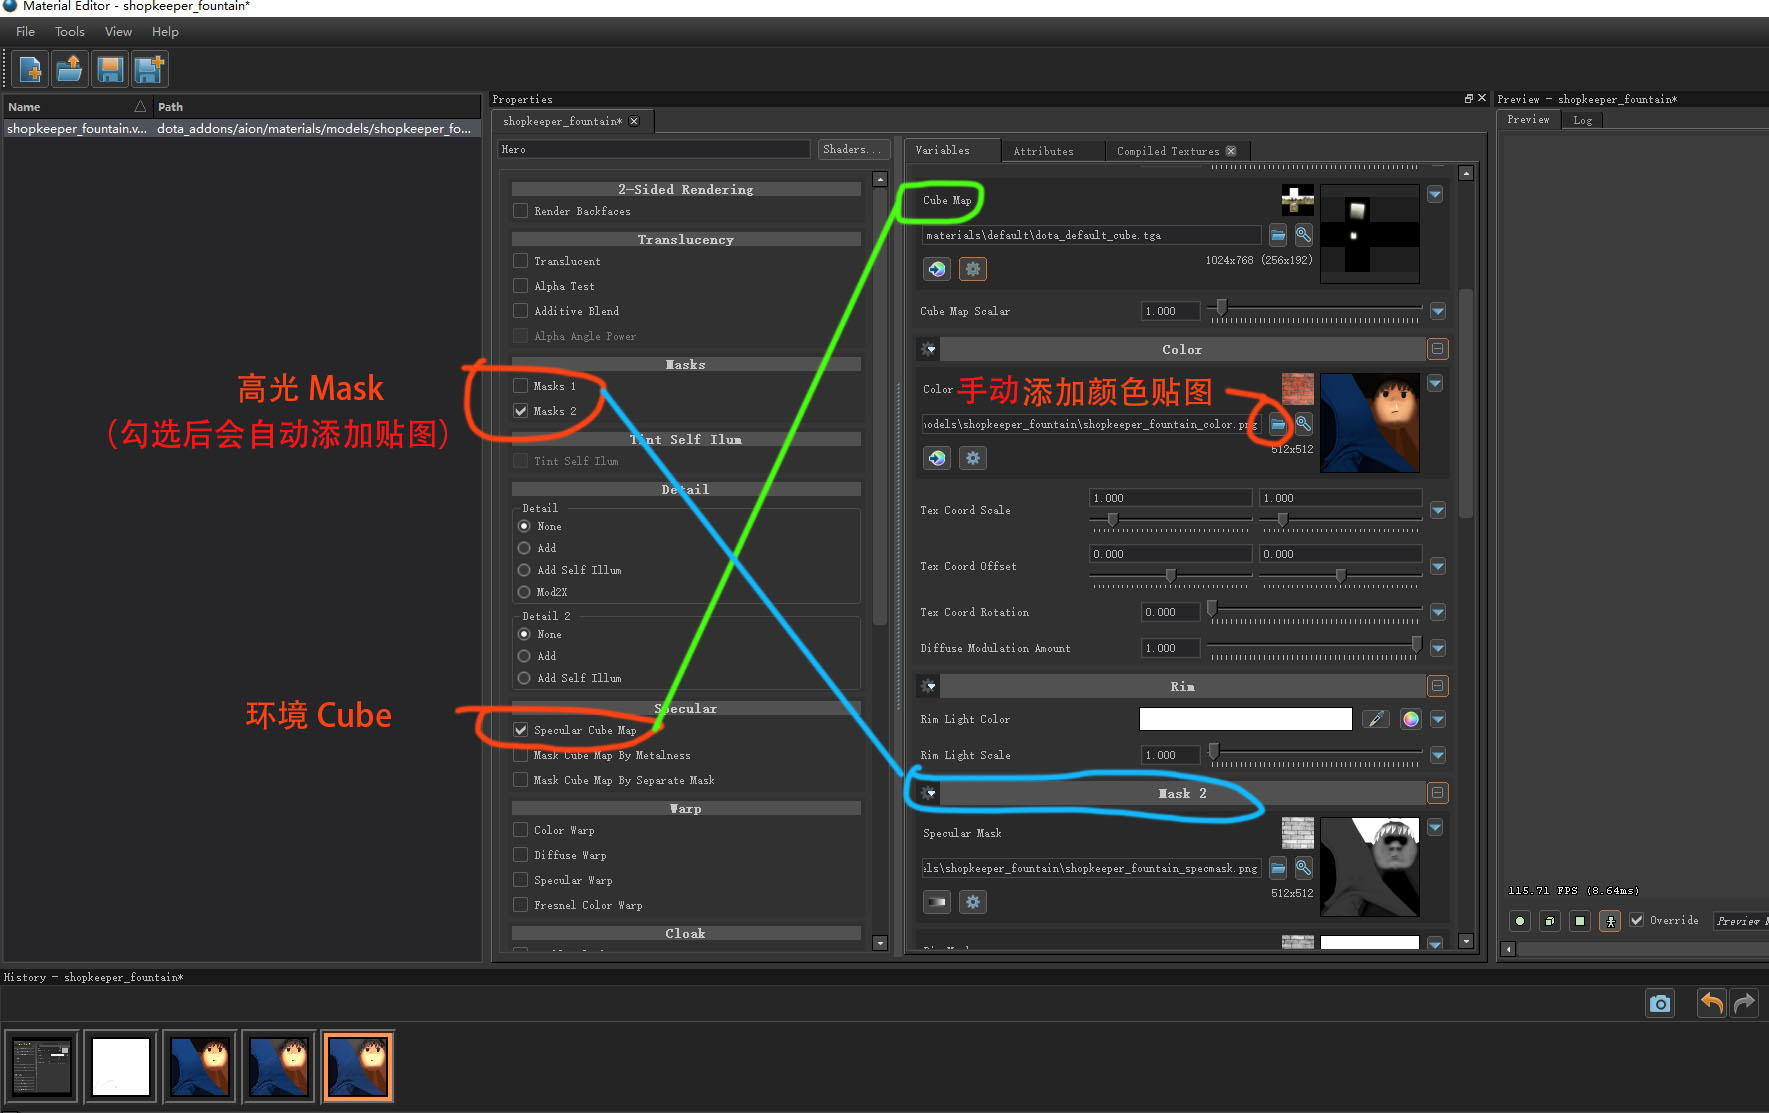Open the Cube Map Scalar dropdown arrow
Image resolution: width=1769 pixels, height=1113 pixels.
tap(1438, 311)
